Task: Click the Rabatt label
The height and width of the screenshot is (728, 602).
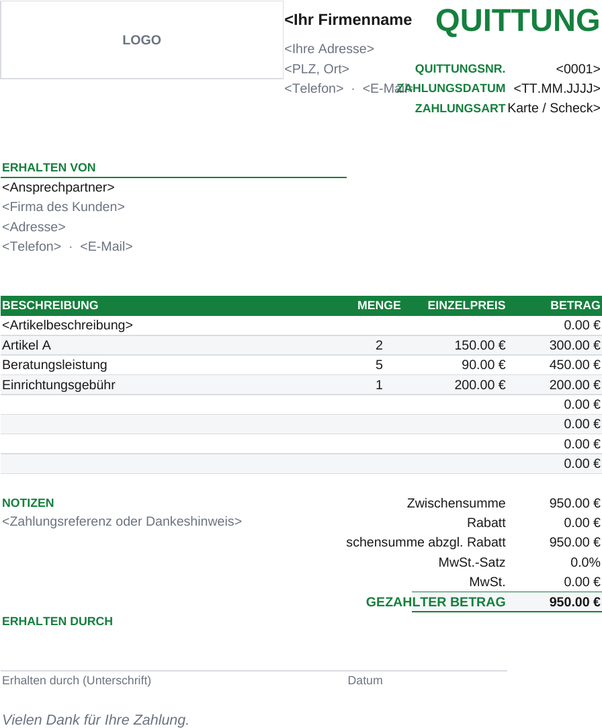Action: [x=486, y=523]
